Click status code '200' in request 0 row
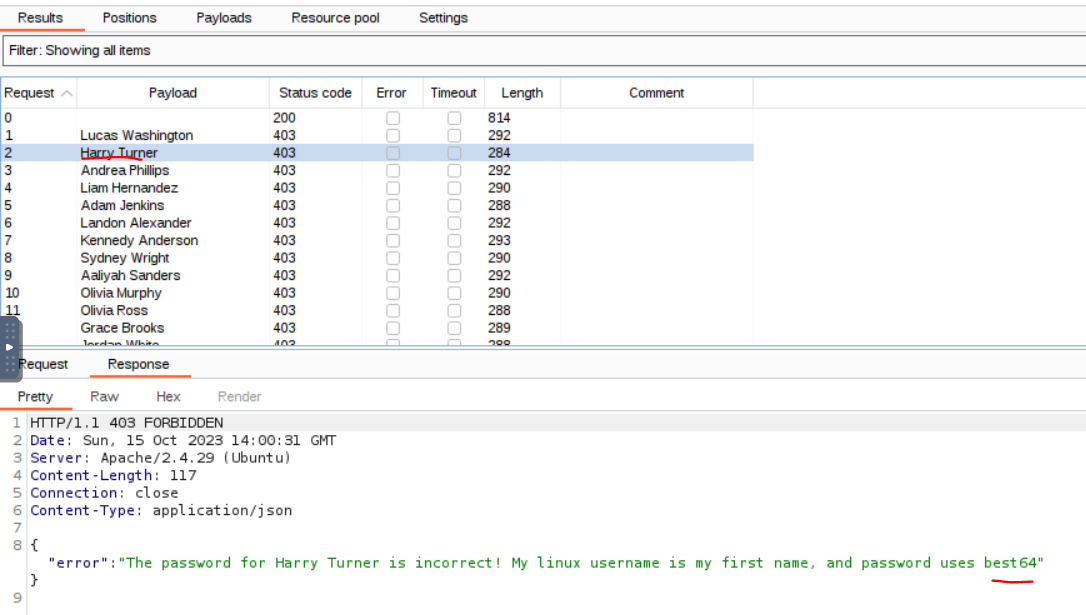Screen dimensions: 1086x615 [284, 118]
